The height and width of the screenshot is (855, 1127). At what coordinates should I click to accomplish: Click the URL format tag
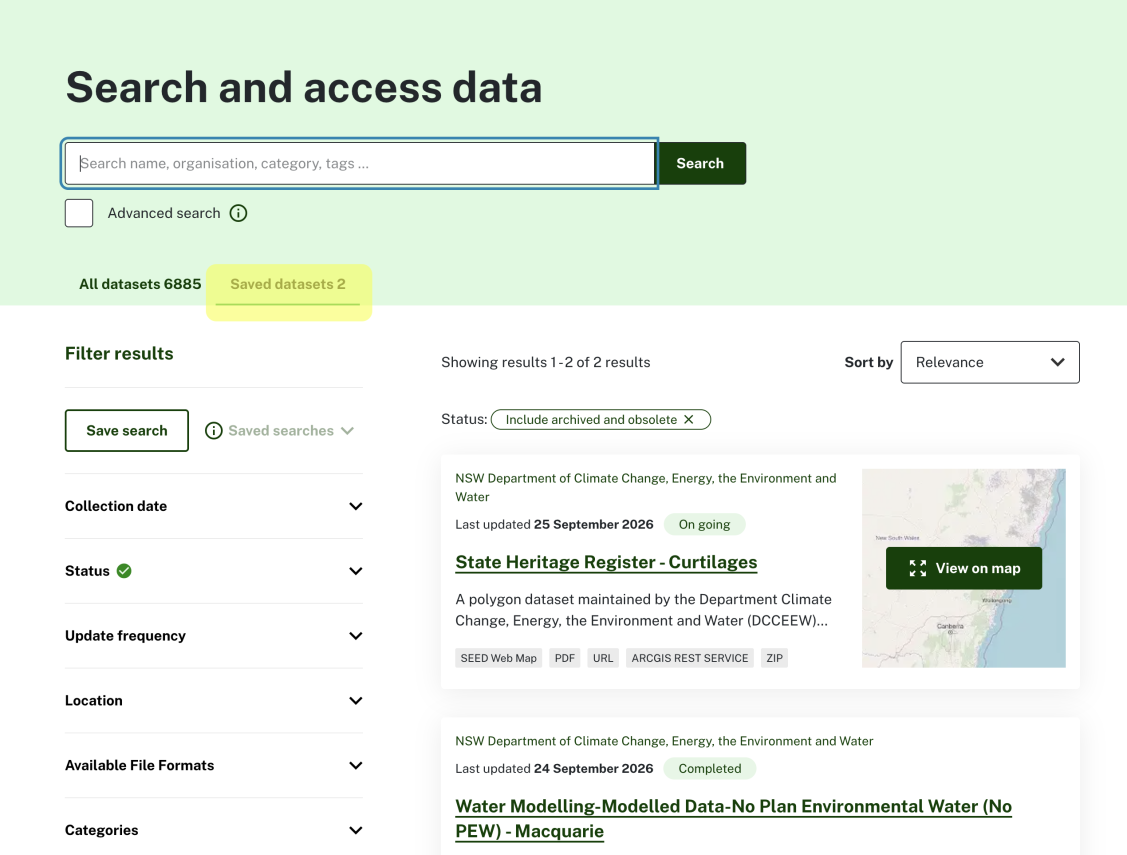tap(603, 658)
